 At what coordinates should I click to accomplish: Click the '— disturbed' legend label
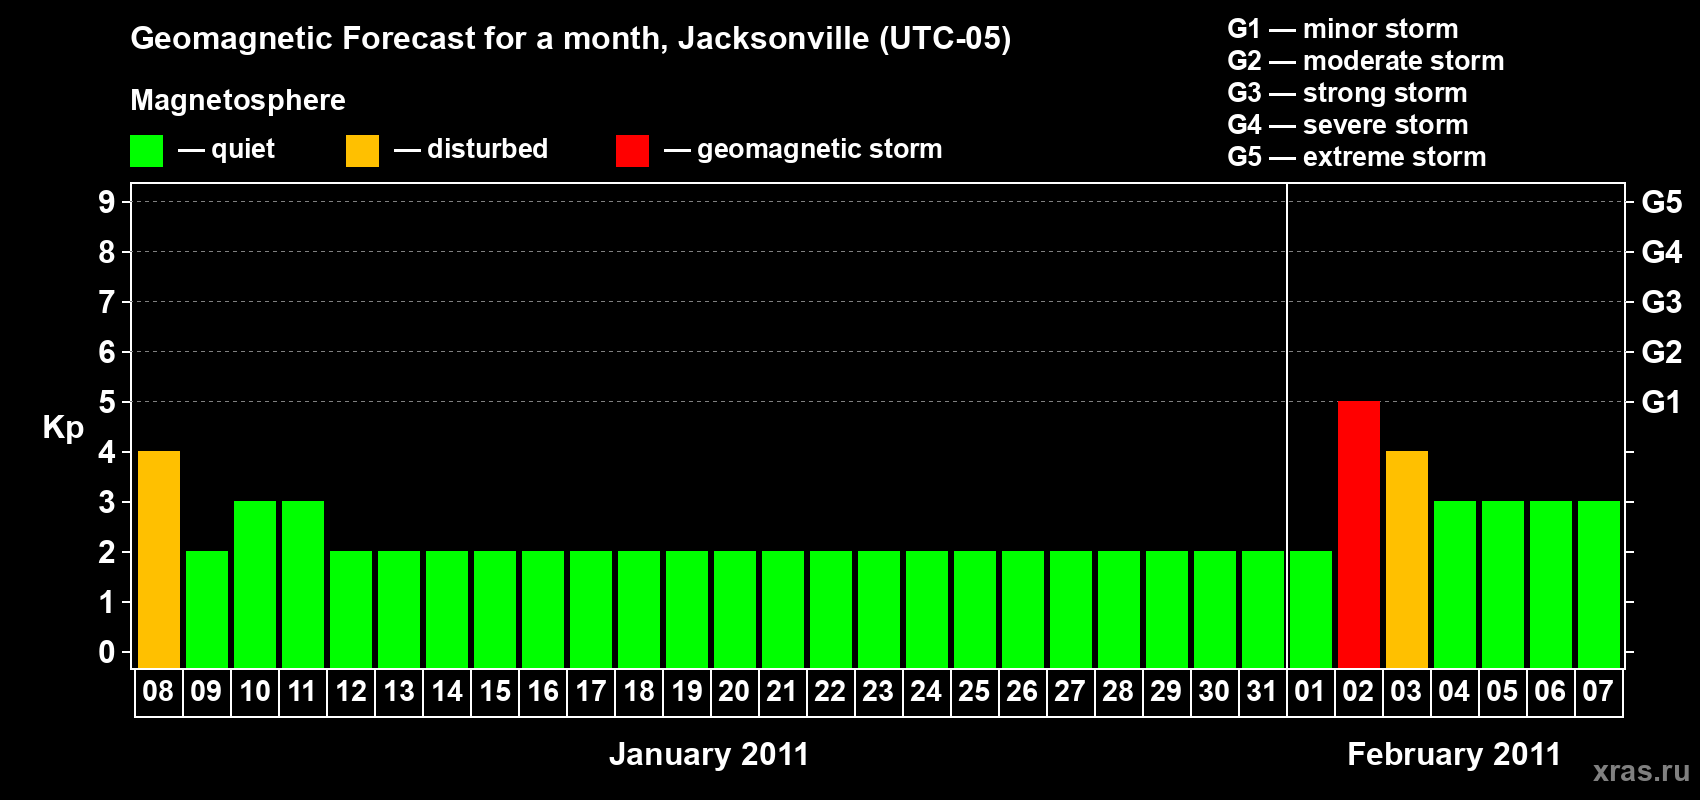pos(471,149)
